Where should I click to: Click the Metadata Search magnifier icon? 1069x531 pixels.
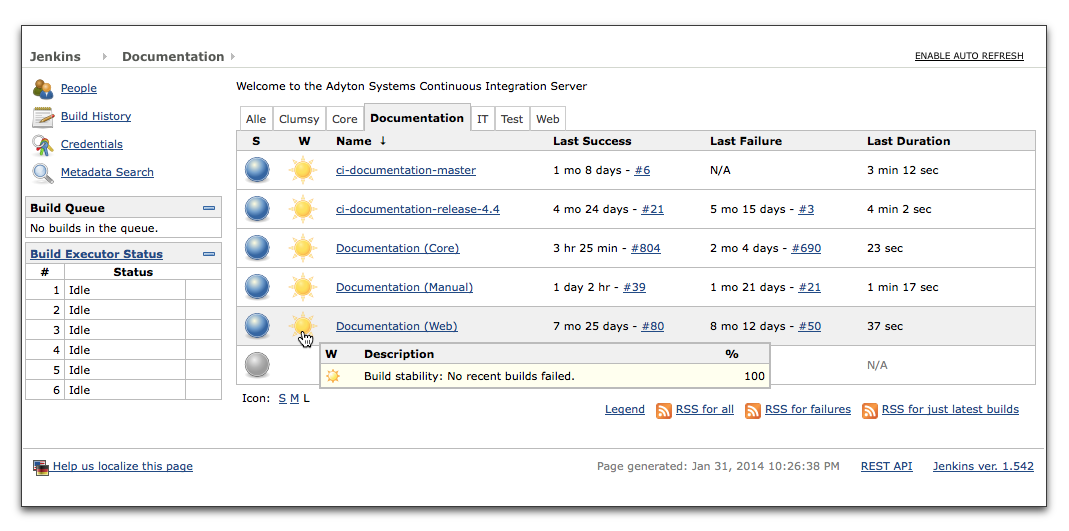(43, 172)
